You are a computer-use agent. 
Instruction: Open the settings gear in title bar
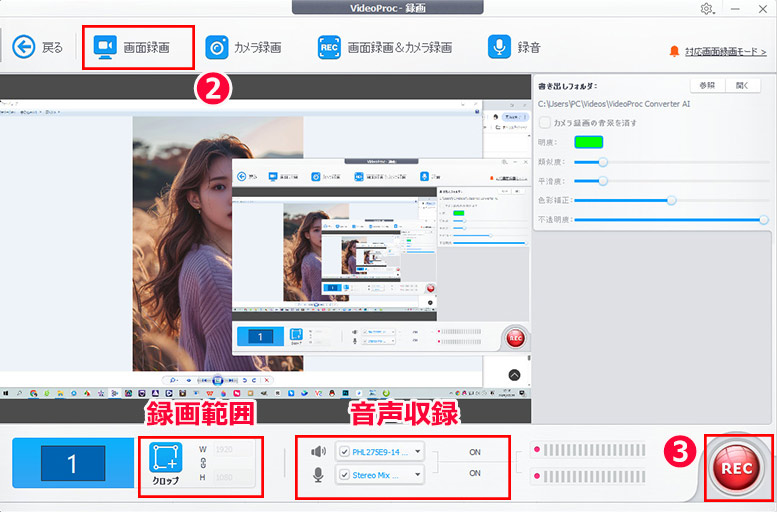pos(707,9)
